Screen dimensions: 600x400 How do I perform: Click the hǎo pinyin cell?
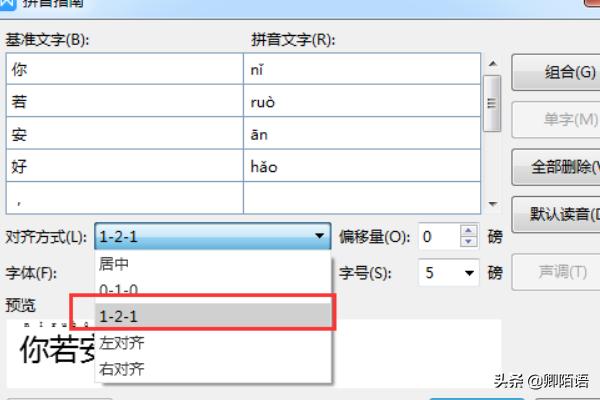click(362, 166)
